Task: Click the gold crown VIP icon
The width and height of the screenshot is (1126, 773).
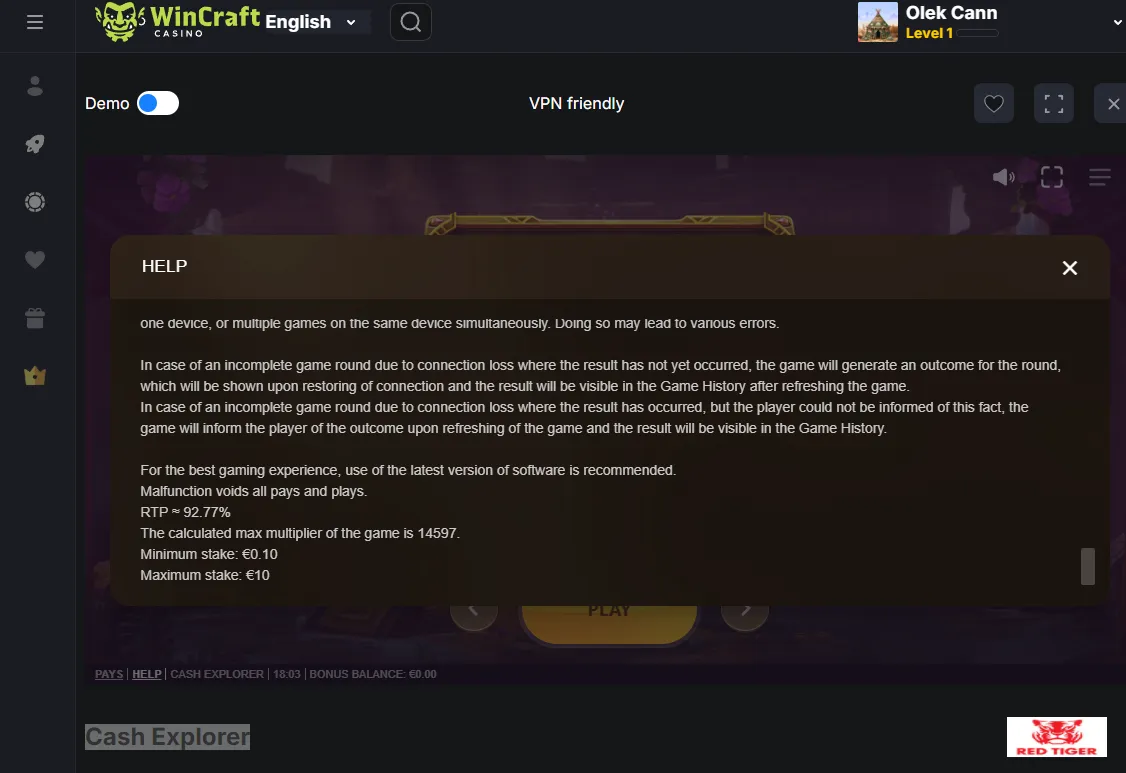Action: (x=34, y=376)
